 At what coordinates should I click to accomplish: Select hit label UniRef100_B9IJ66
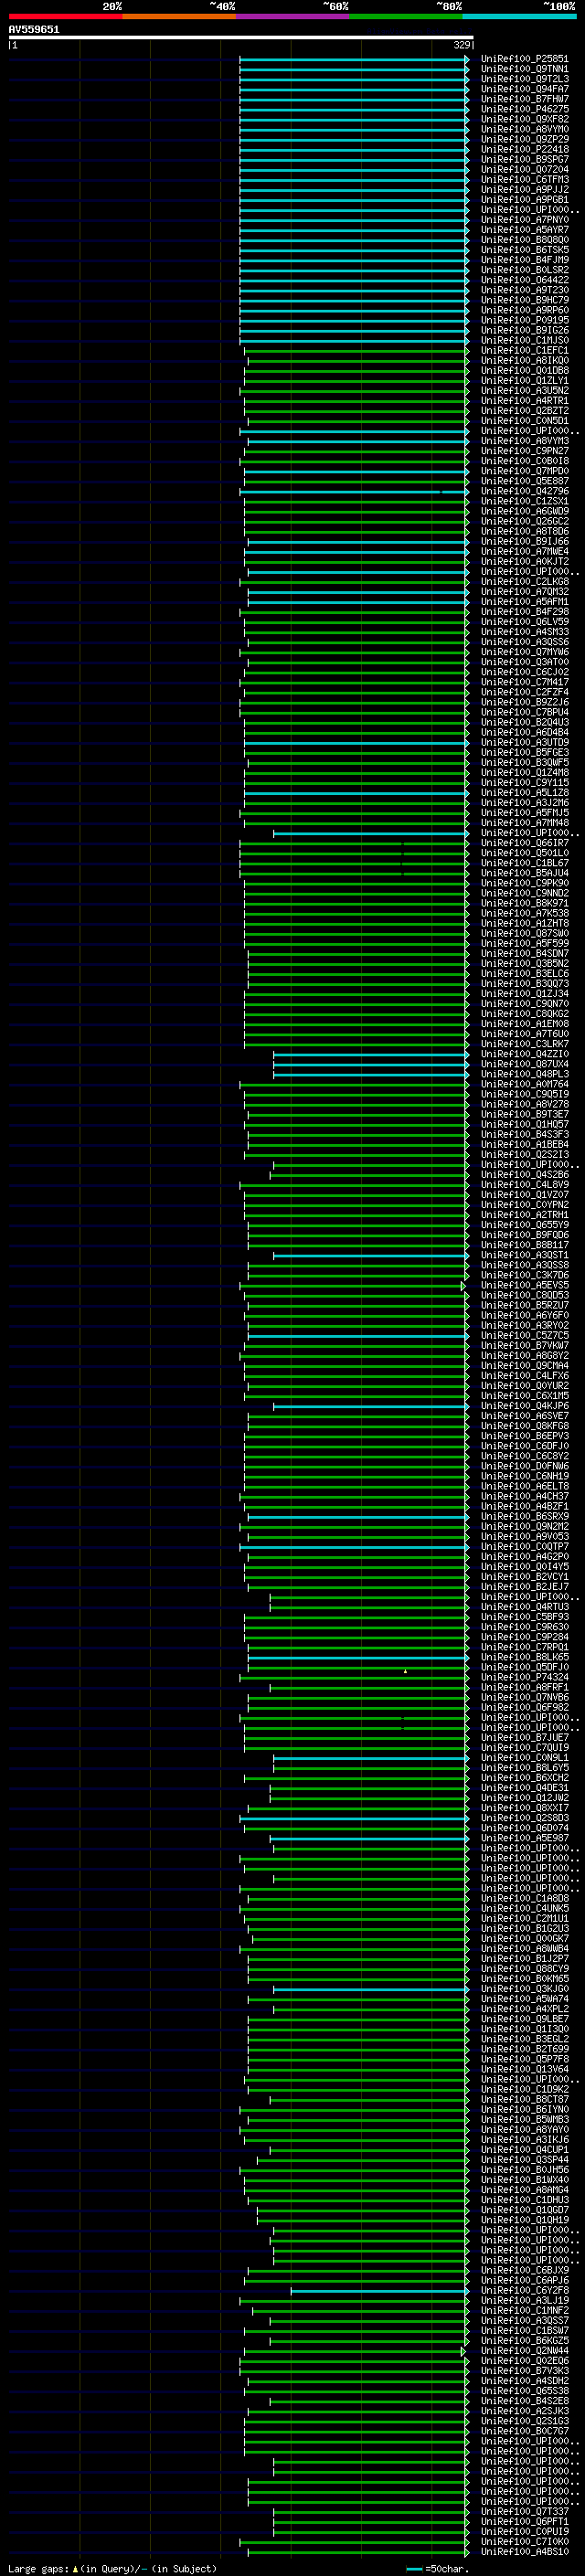[x=524, y=541]
